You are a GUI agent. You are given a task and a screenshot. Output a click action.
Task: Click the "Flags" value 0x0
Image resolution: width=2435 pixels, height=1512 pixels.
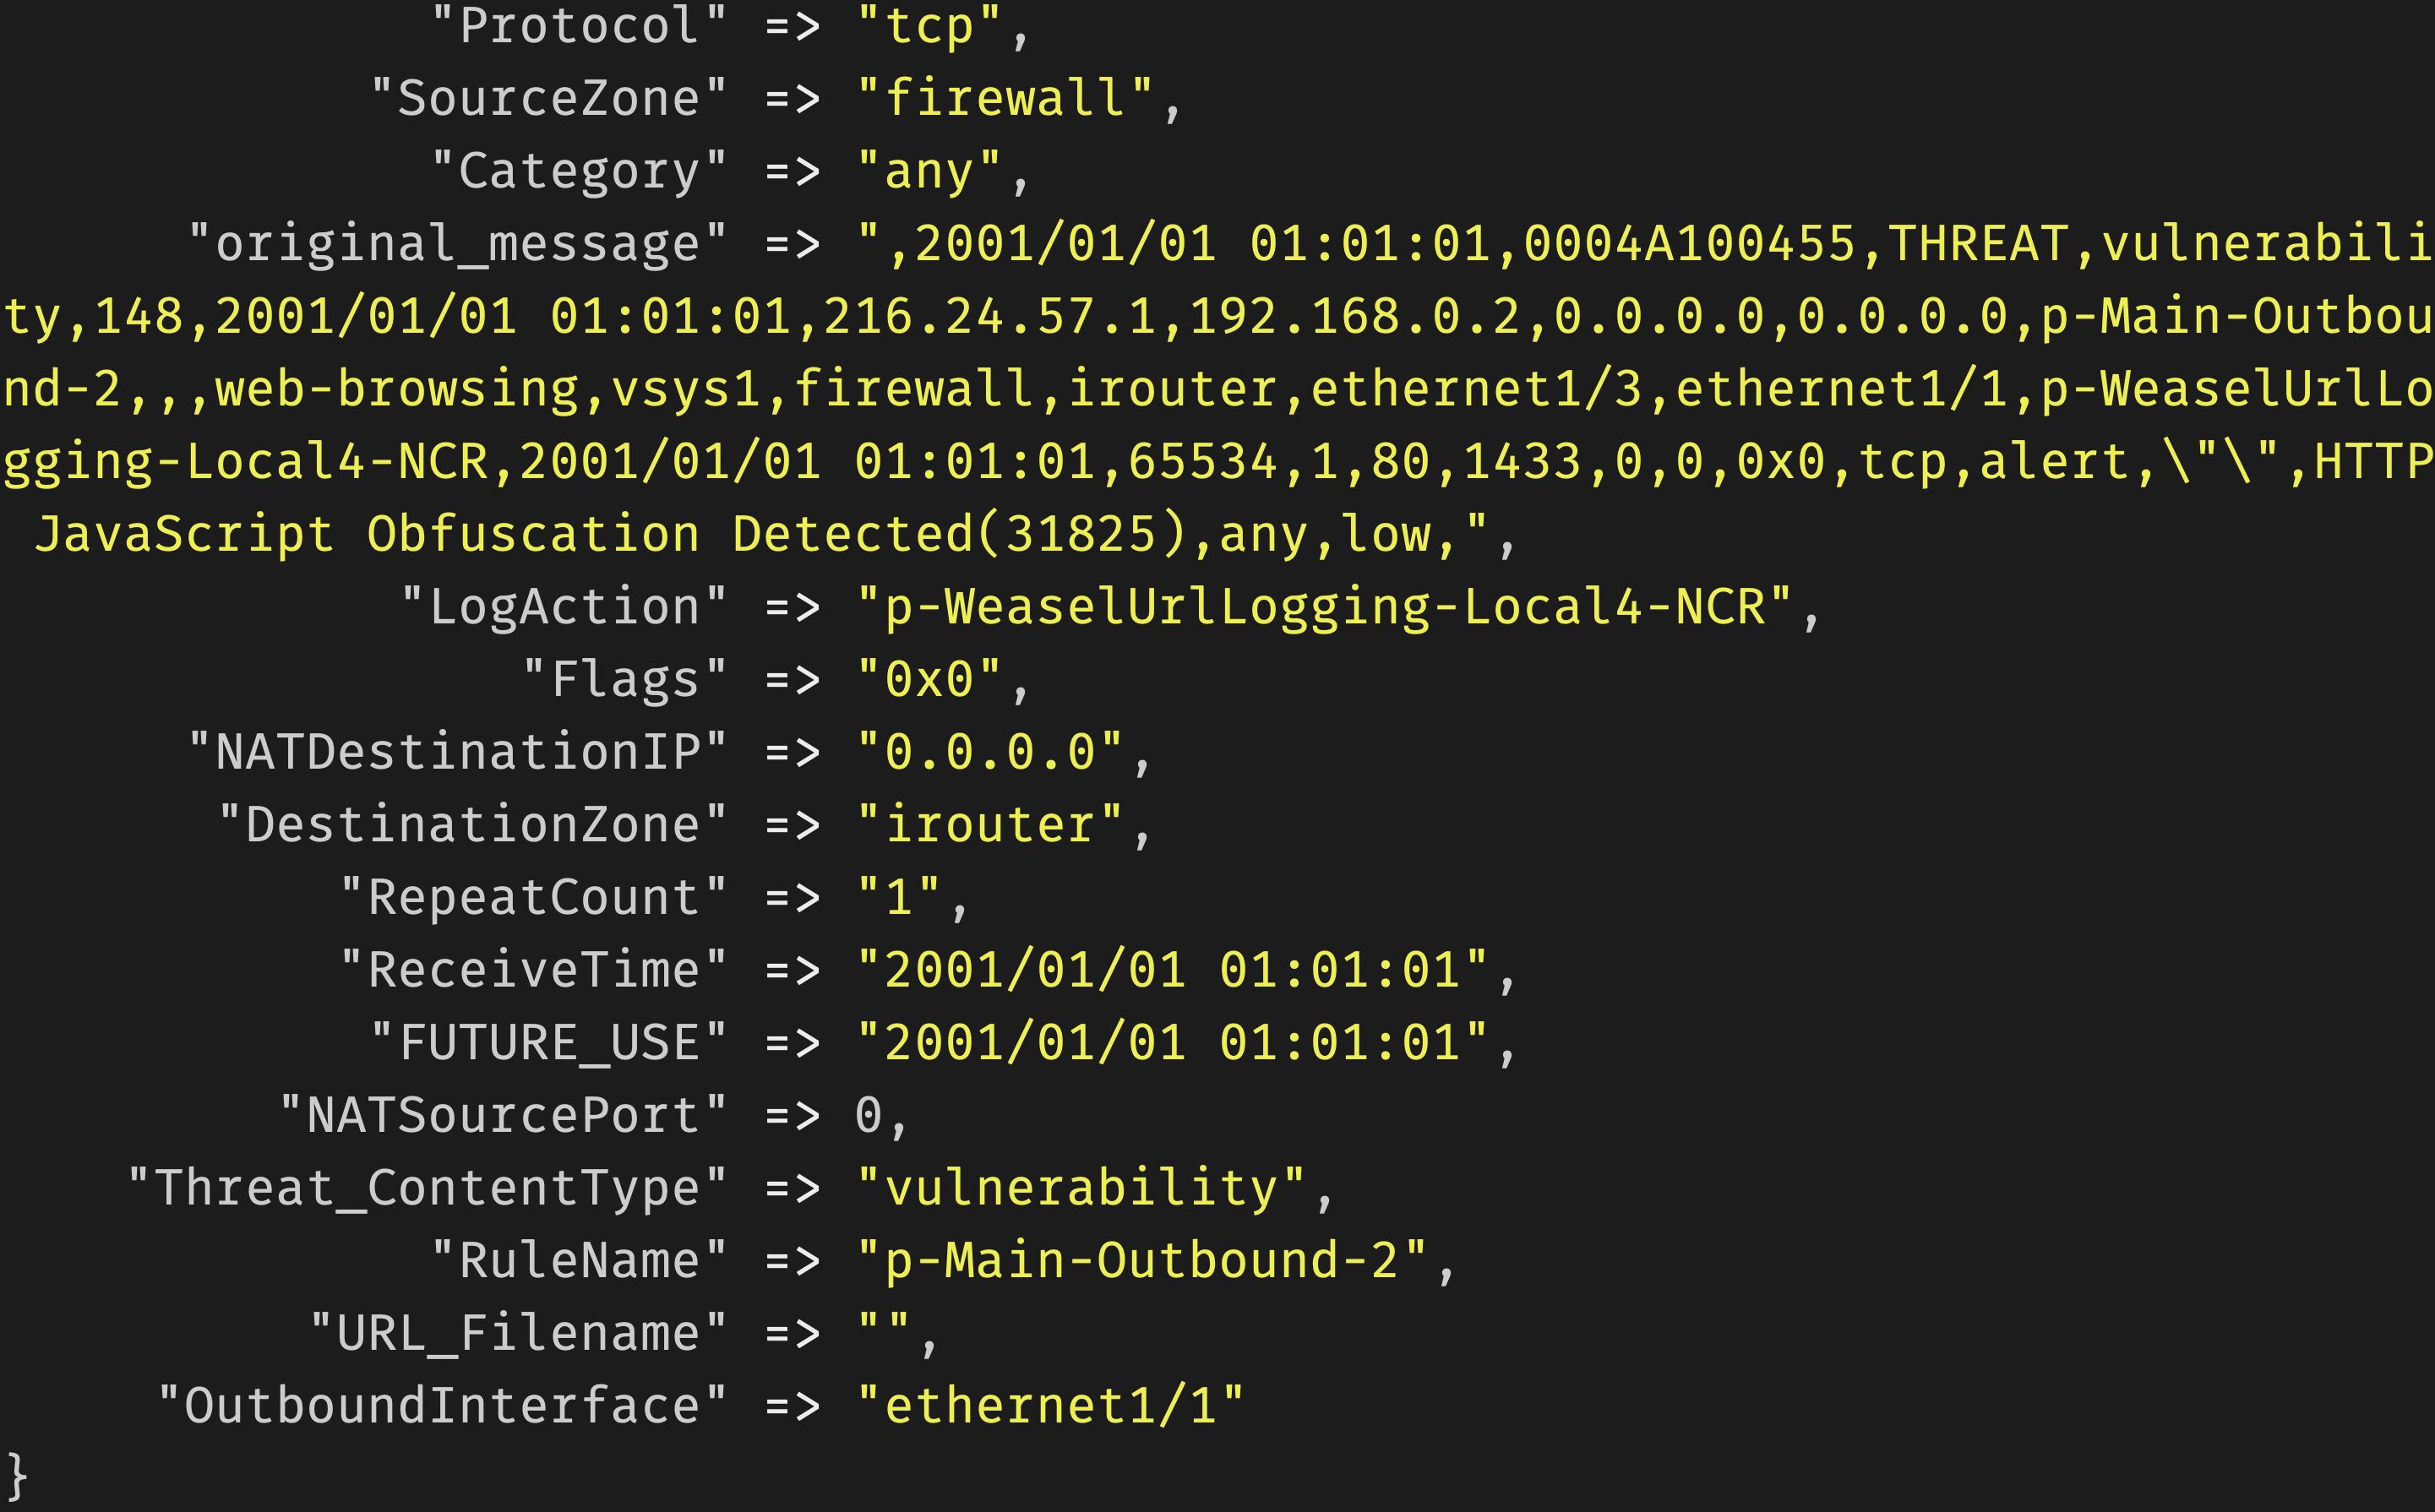click(x=929, y=680)
